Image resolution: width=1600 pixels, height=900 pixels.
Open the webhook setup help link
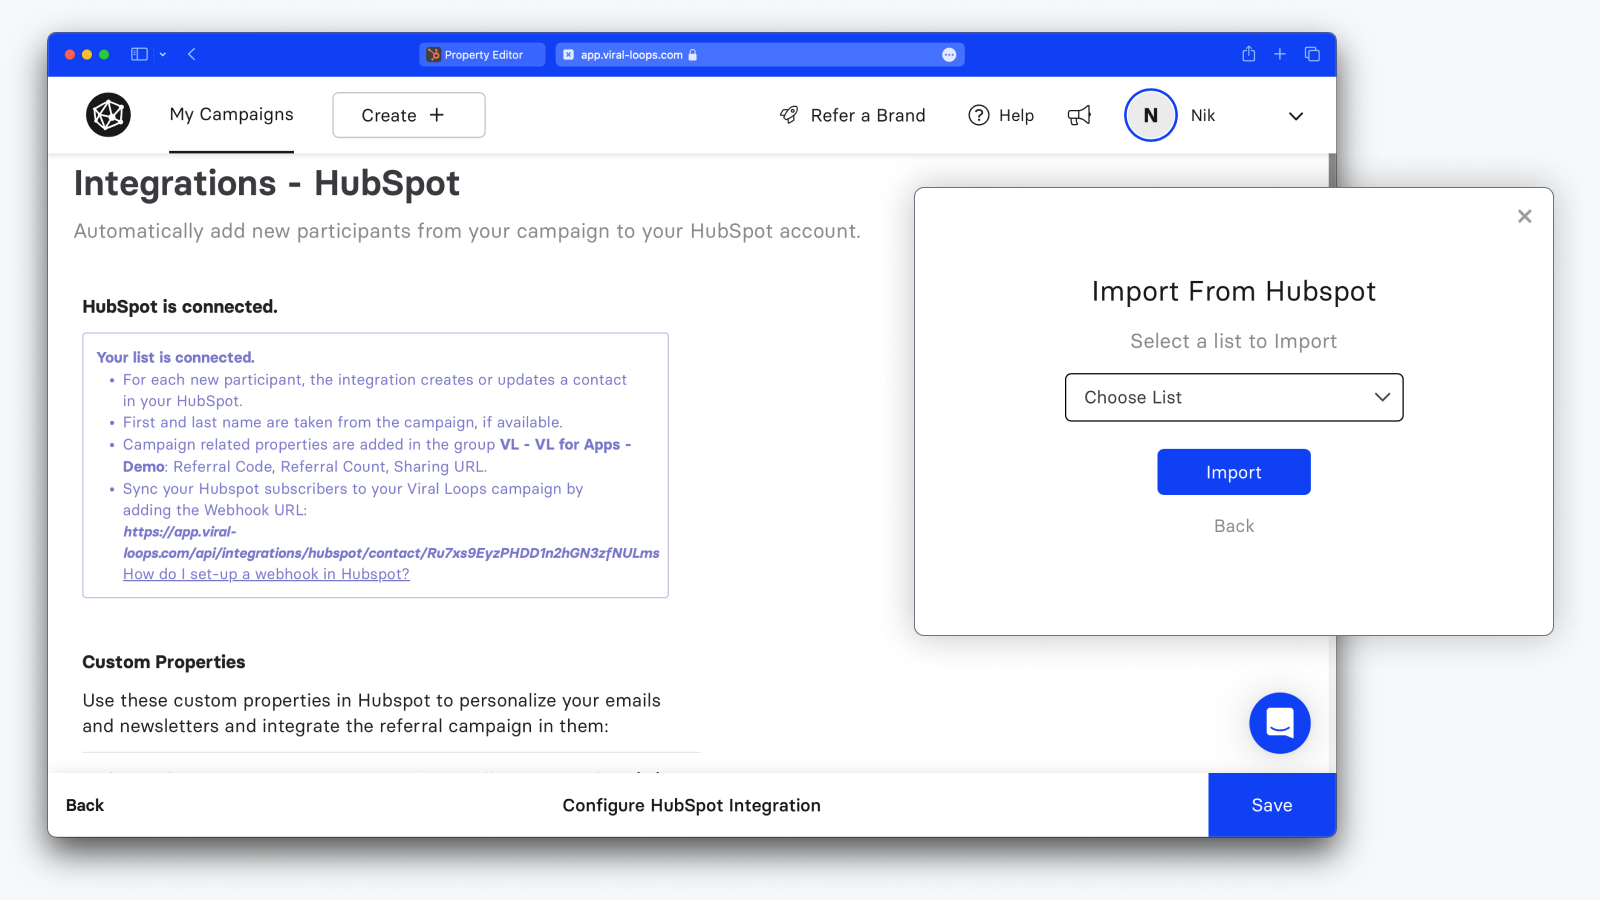[x=265, y=573]
